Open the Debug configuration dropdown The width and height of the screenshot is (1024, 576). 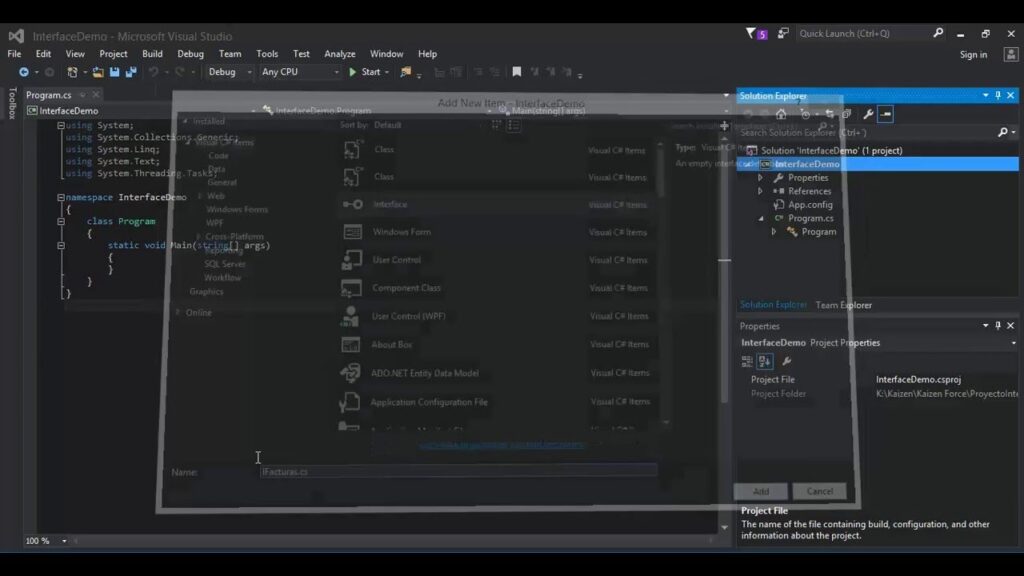tap(249, 72)
